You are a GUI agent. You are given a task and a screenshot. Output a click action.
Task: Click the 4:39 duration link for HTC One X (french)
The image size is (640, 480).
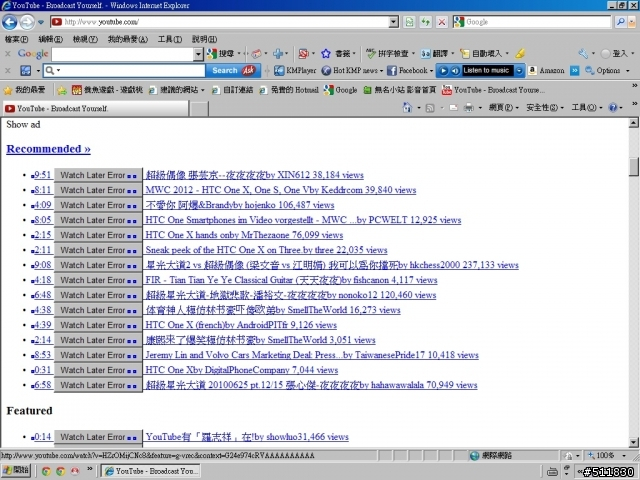42,325
